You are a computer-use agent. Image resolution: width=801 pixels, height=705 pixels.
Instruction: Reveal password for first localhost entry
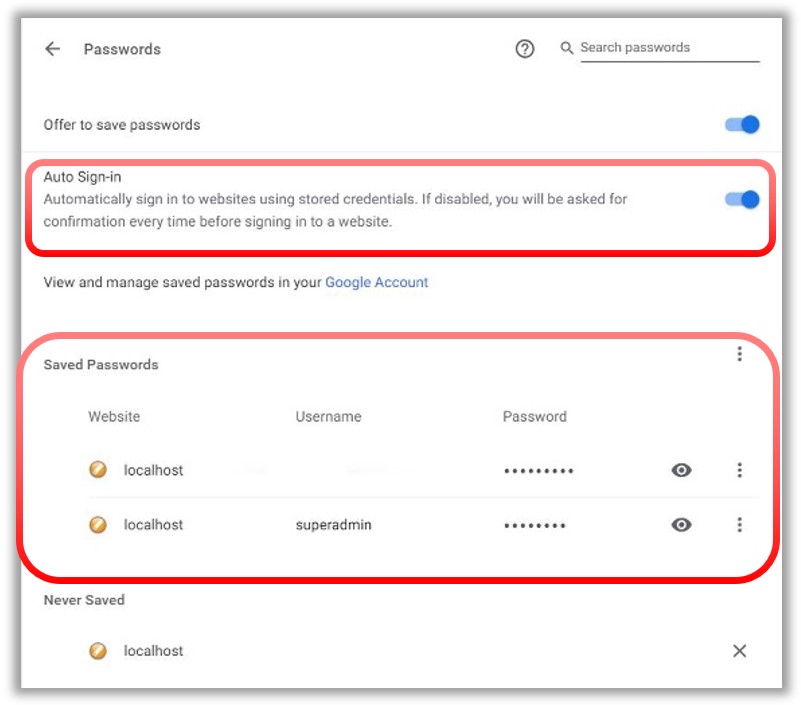(681, 470)
